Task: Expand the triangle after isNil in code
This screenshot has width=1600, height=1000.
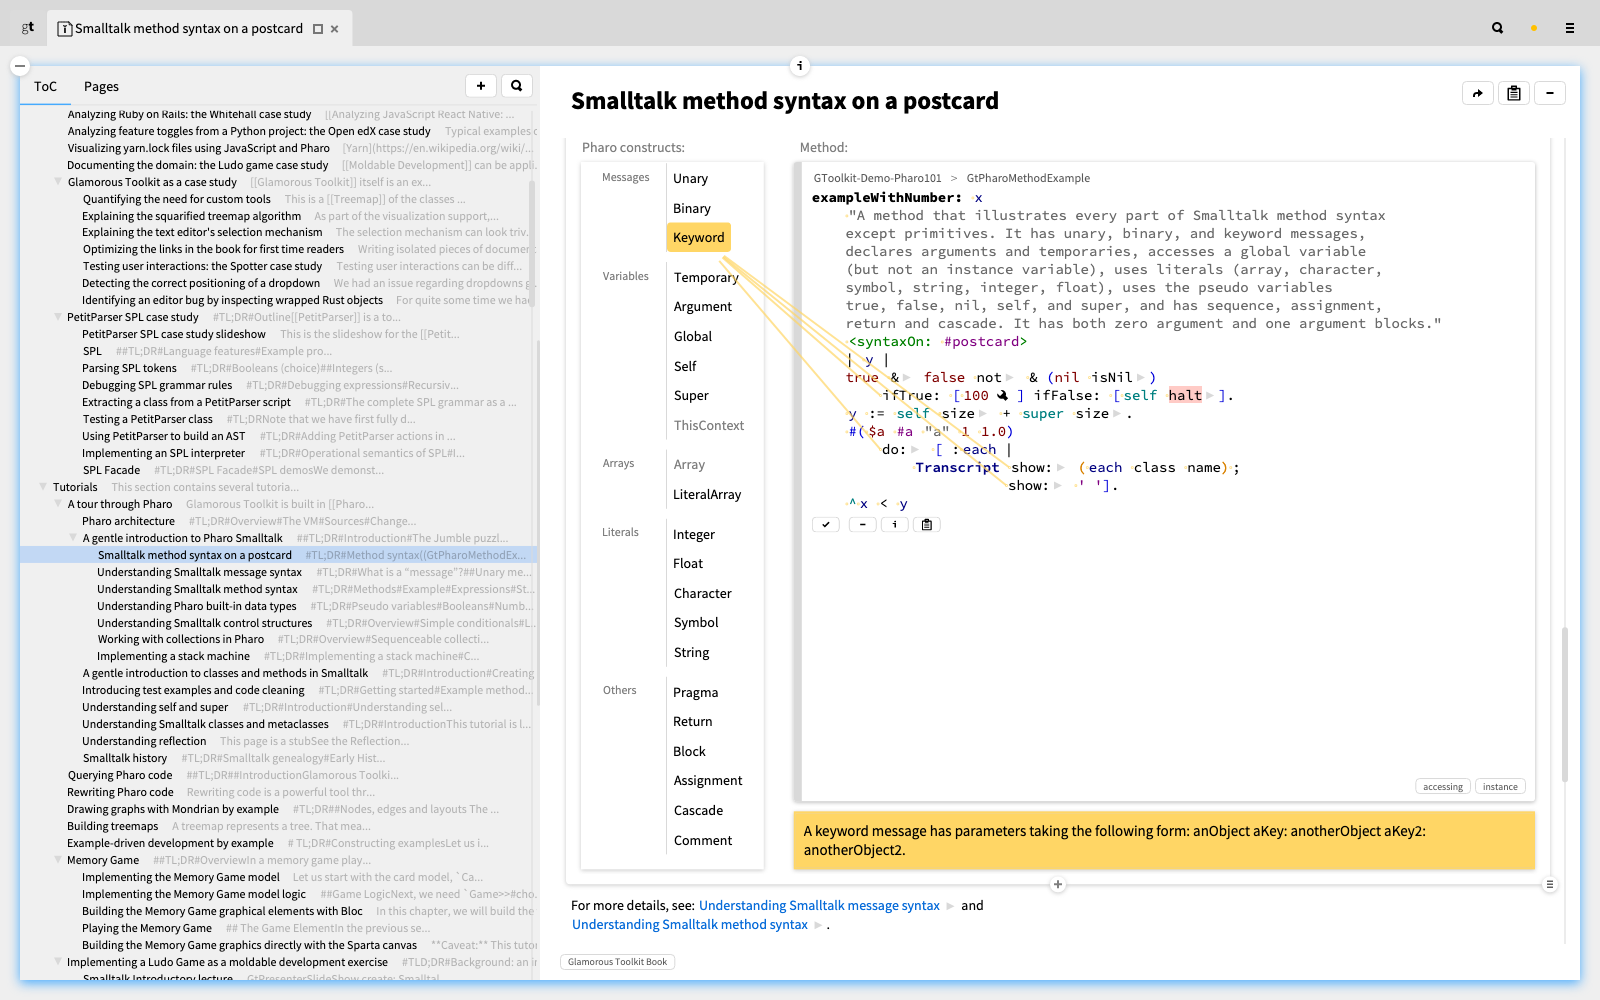Action: [x=1141, y=378]
